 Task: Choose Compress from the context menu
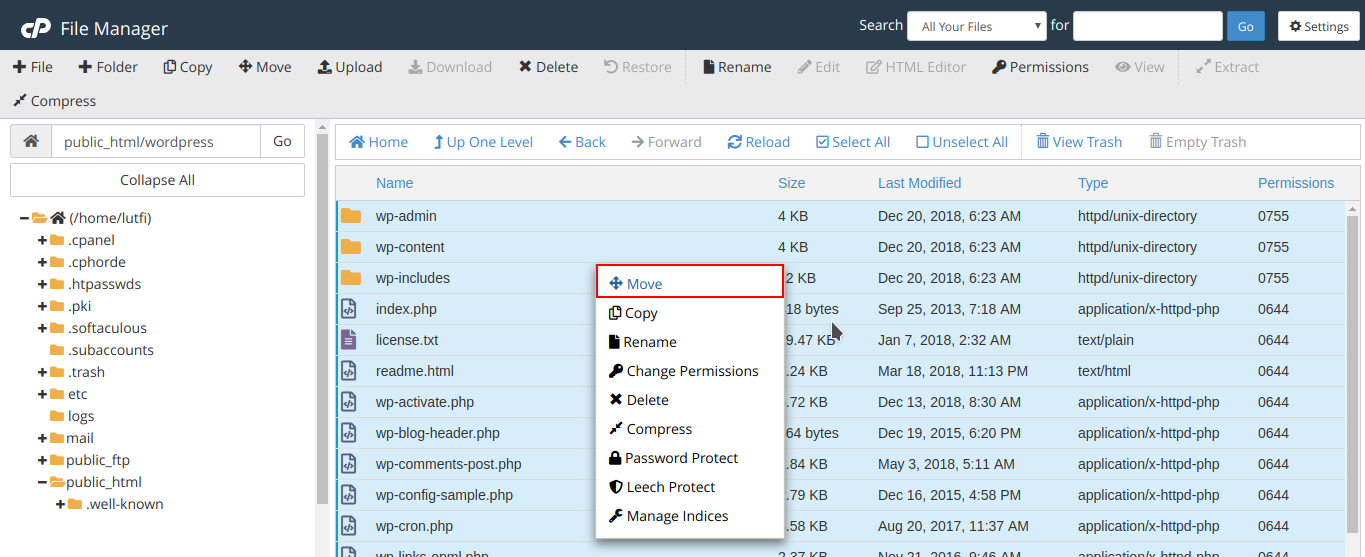(x=689, y=429)
